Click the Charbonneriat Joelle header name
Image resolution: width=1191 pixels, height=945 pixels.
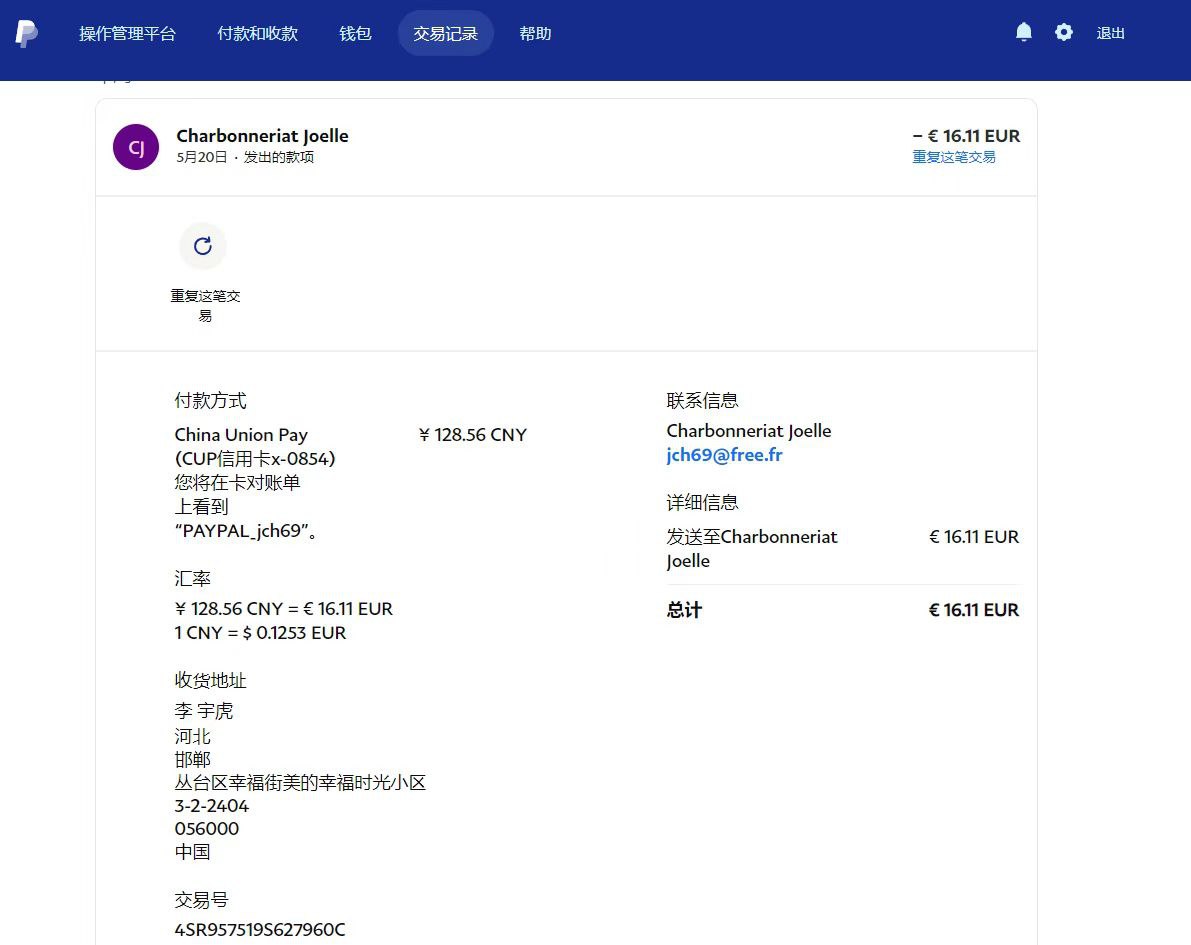pos(262,136)
